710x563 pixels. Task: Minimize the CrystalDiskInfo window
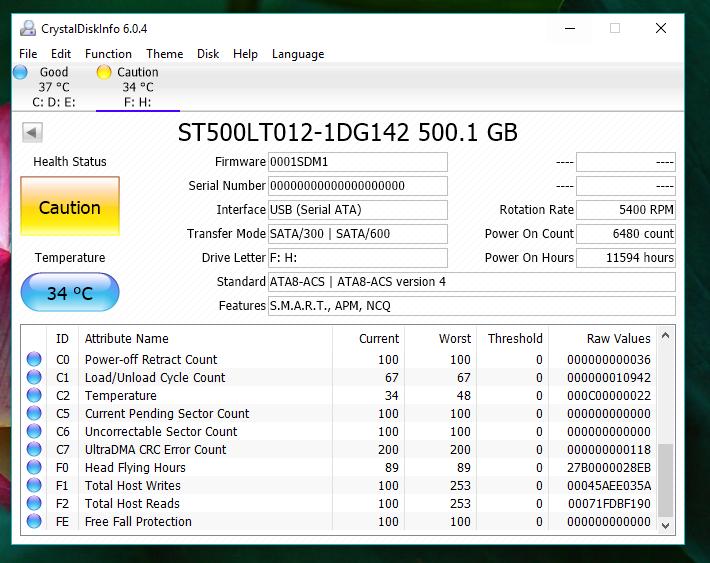coord(570,29)
